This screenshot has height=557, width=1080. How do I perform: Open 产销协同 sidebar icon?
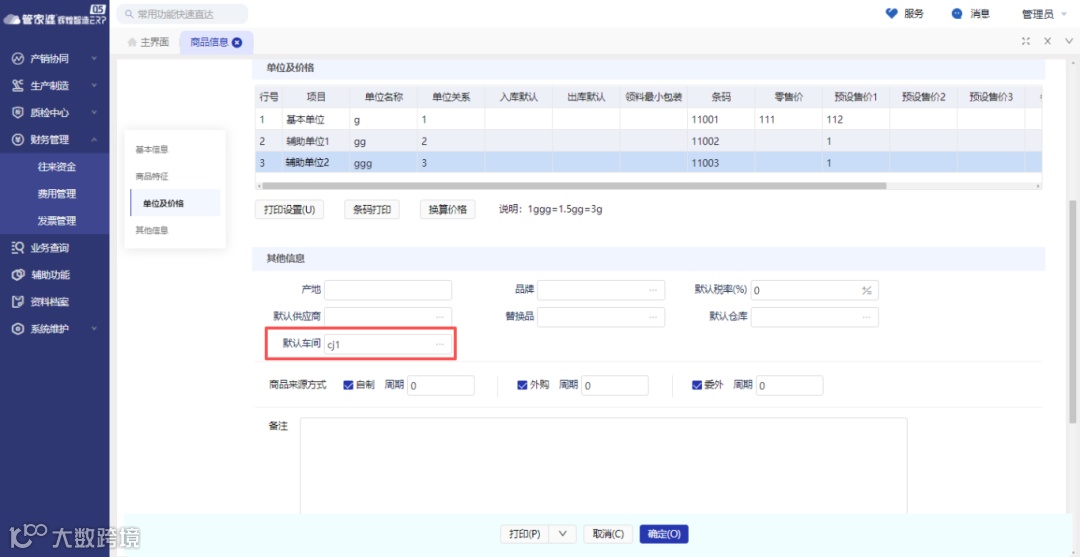[x=19, y=59]
